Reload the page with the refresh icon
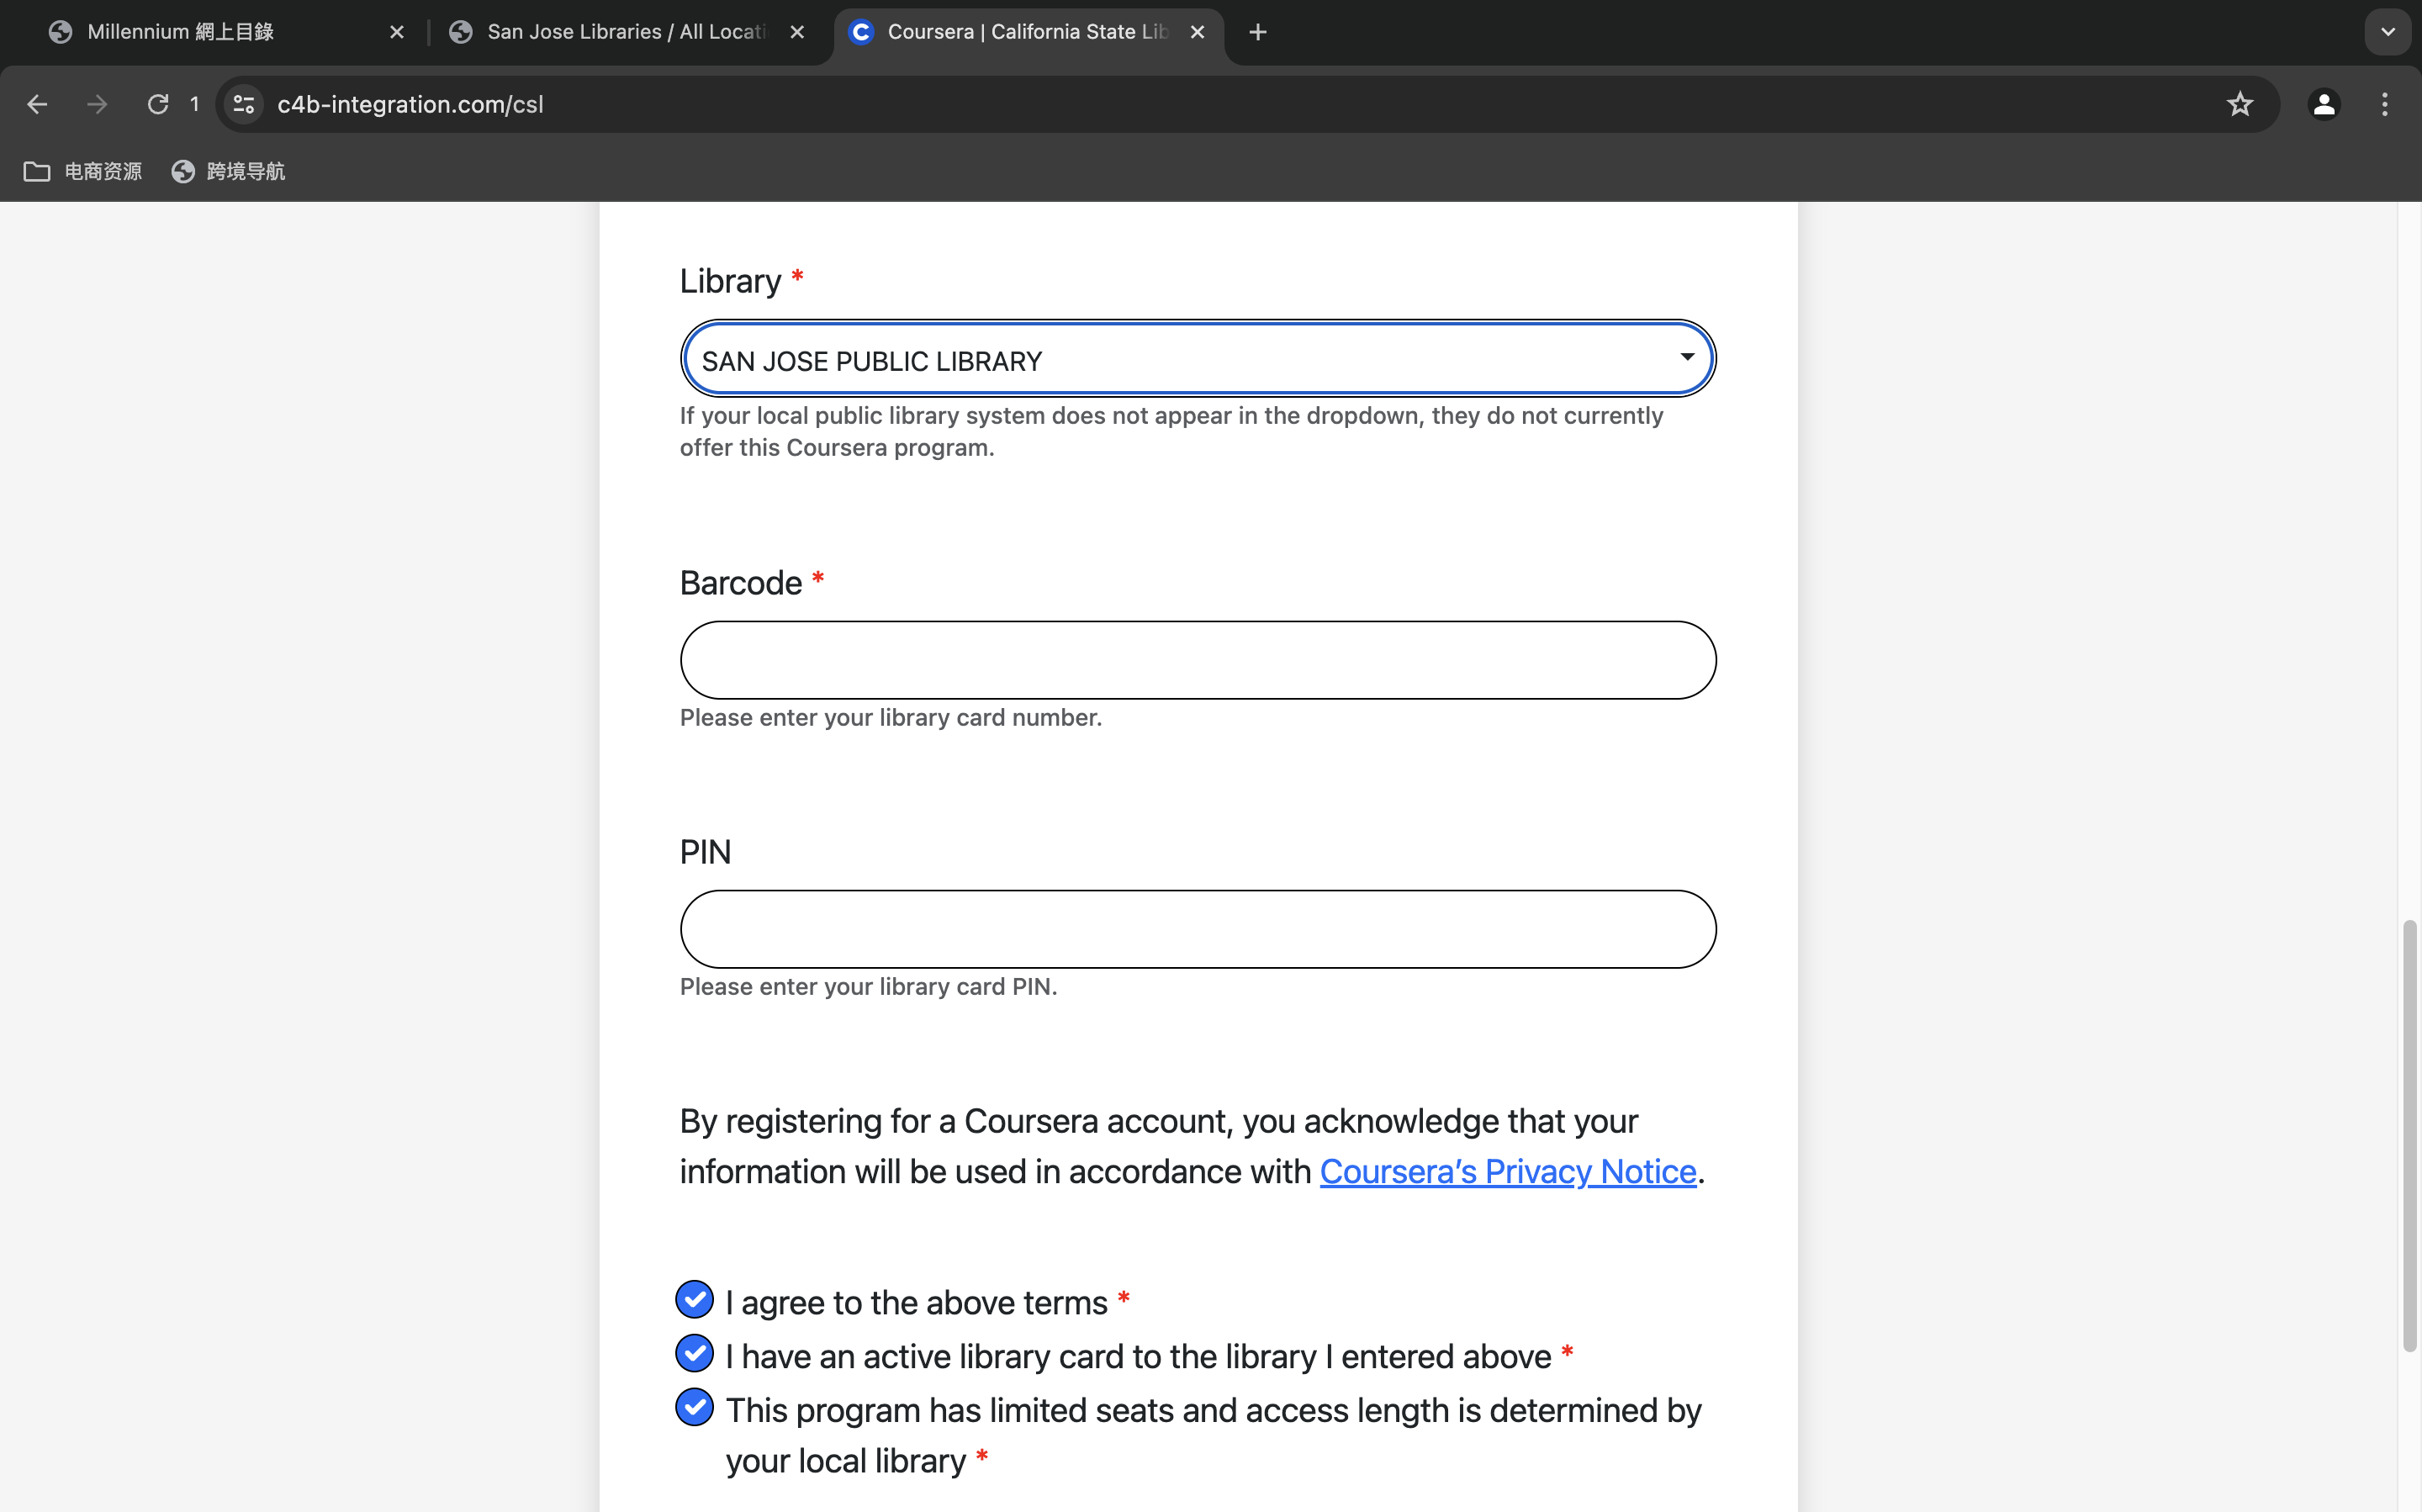This screenshot has height=1512, width=2422. [158, 104]
